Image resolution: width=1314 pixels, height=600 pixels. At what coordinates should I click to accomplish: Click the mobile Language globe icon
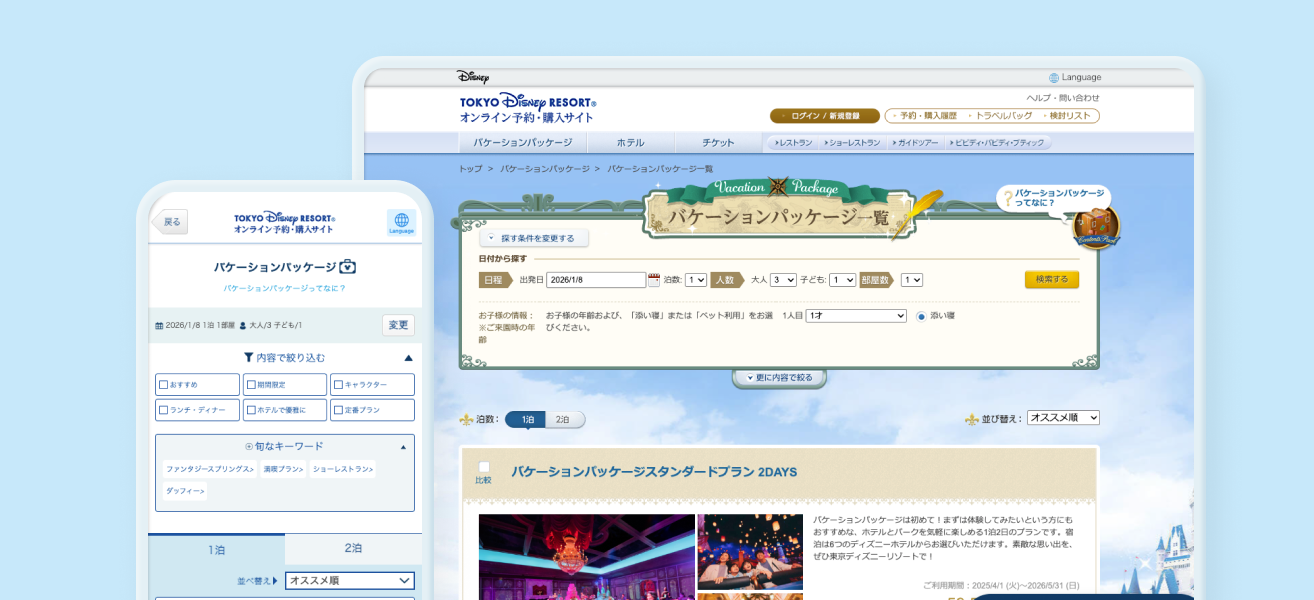(x=401, y=221)
